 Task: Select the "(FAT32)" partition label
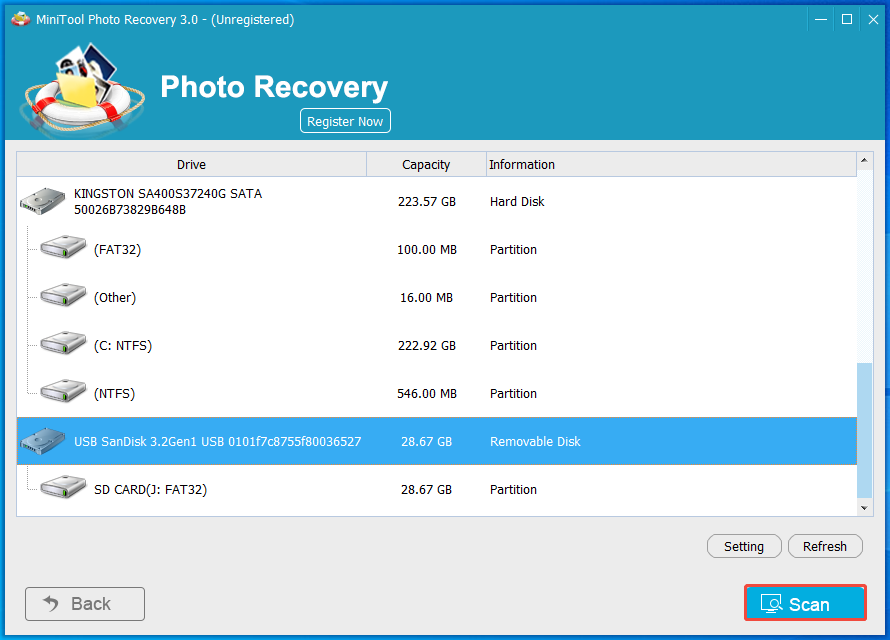(x=117, y=250)
